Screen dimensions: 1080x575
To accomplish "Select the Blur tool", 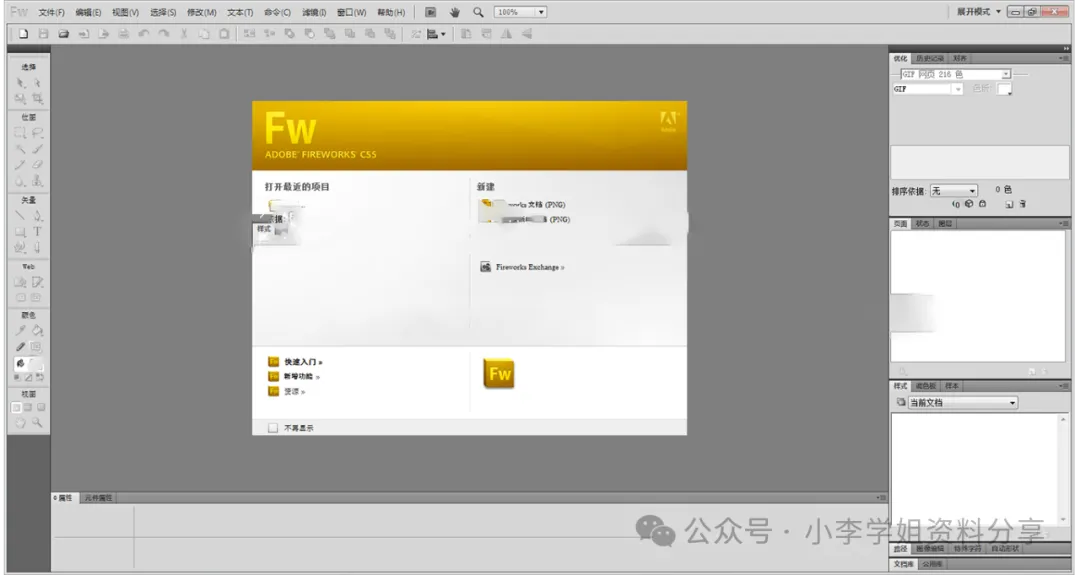I will pos(20,181).
